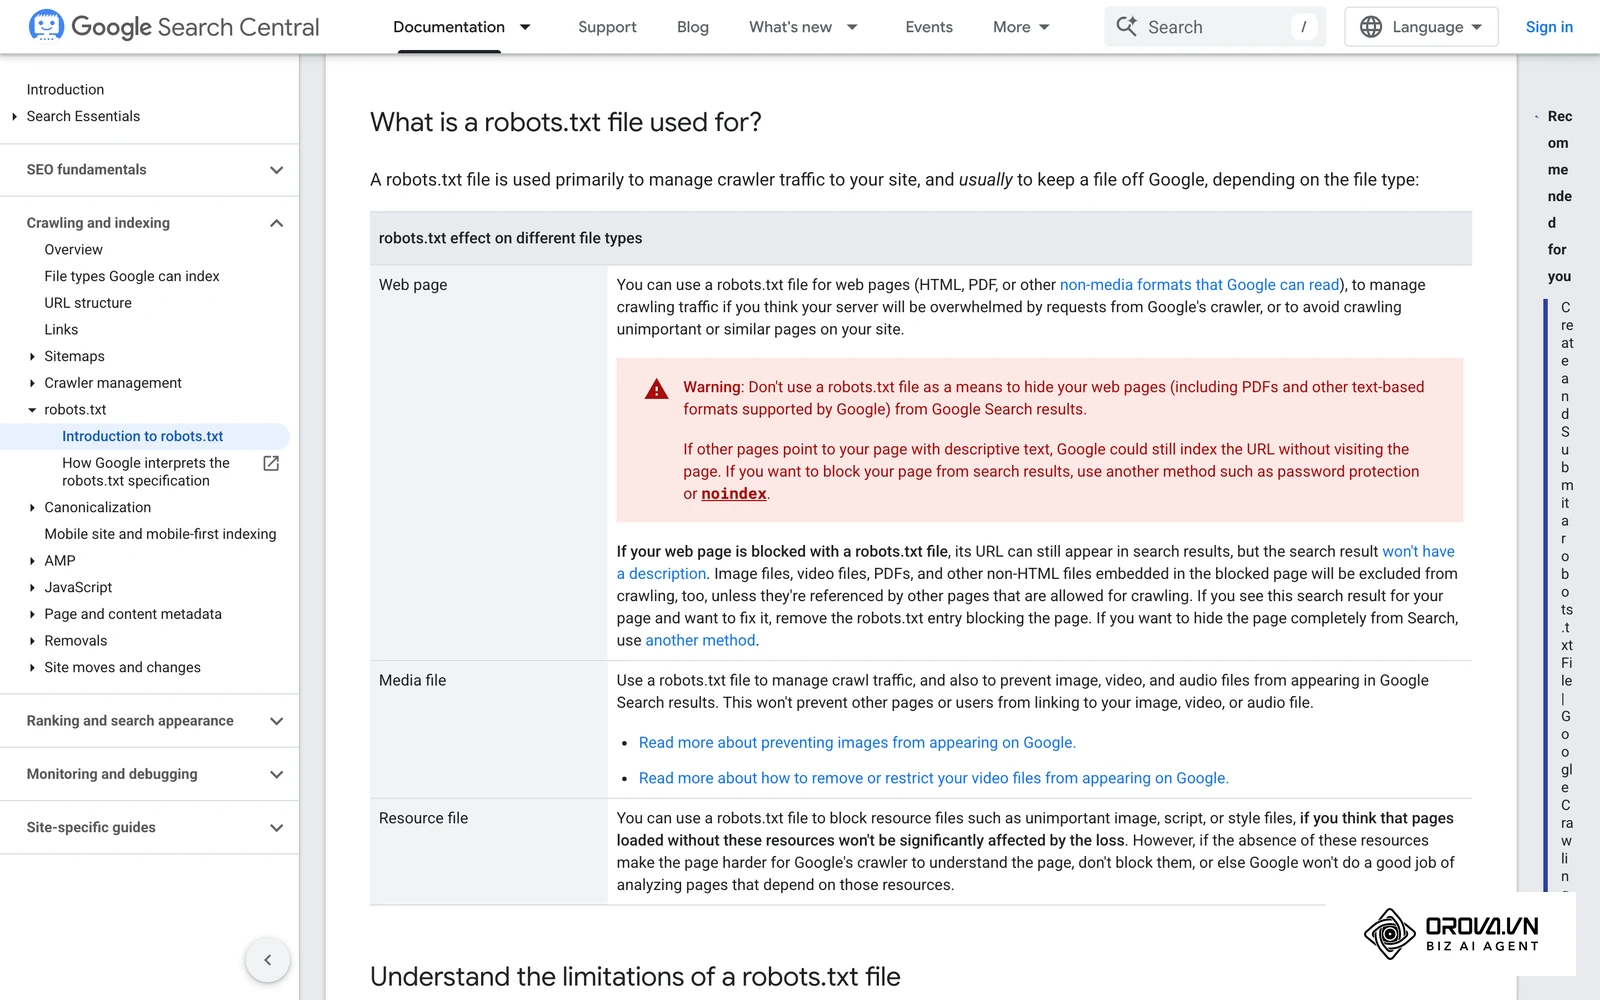This screenshot has height=1000, width=1600.
Task: Expand Crawler management tree item
Action: (x=32, y=383)
